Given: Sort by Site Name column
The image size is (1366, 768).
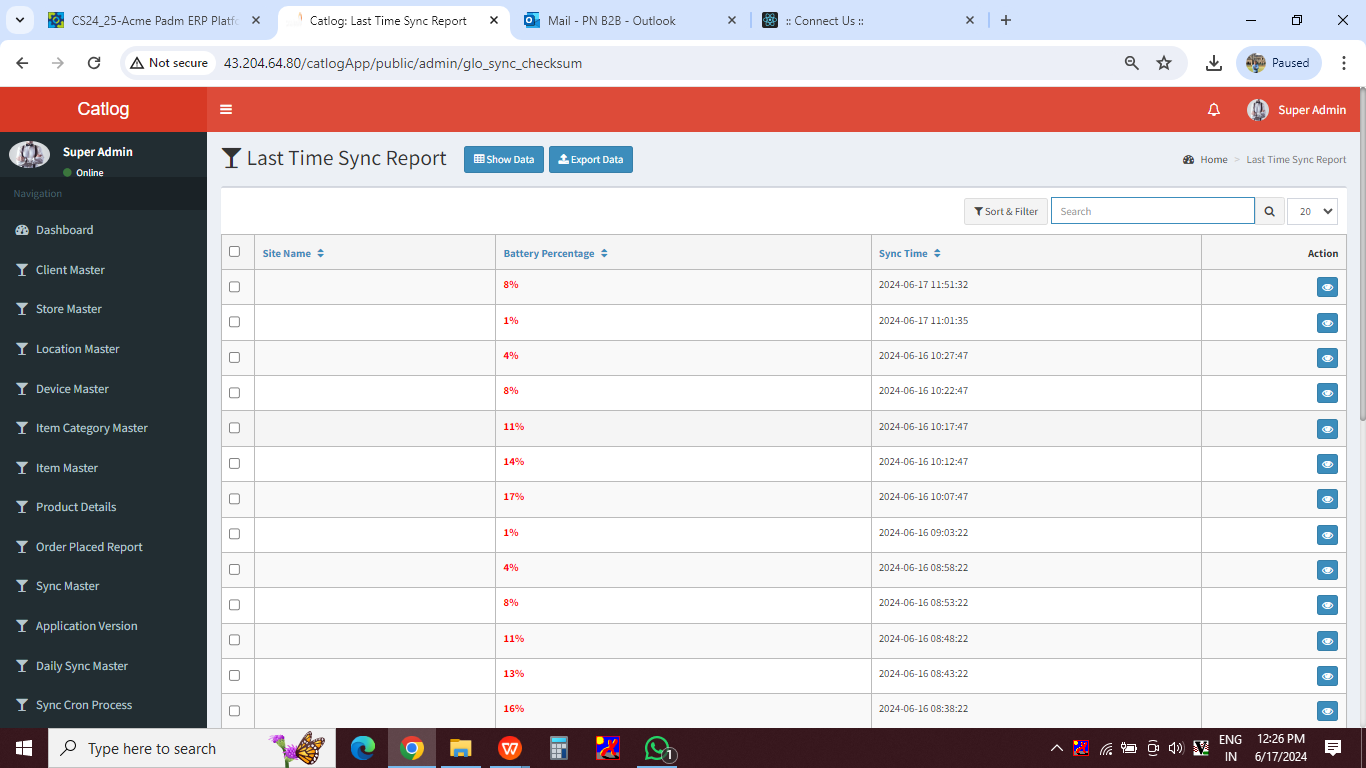Looking at the screenshot, I should click(x=293, y=254).
